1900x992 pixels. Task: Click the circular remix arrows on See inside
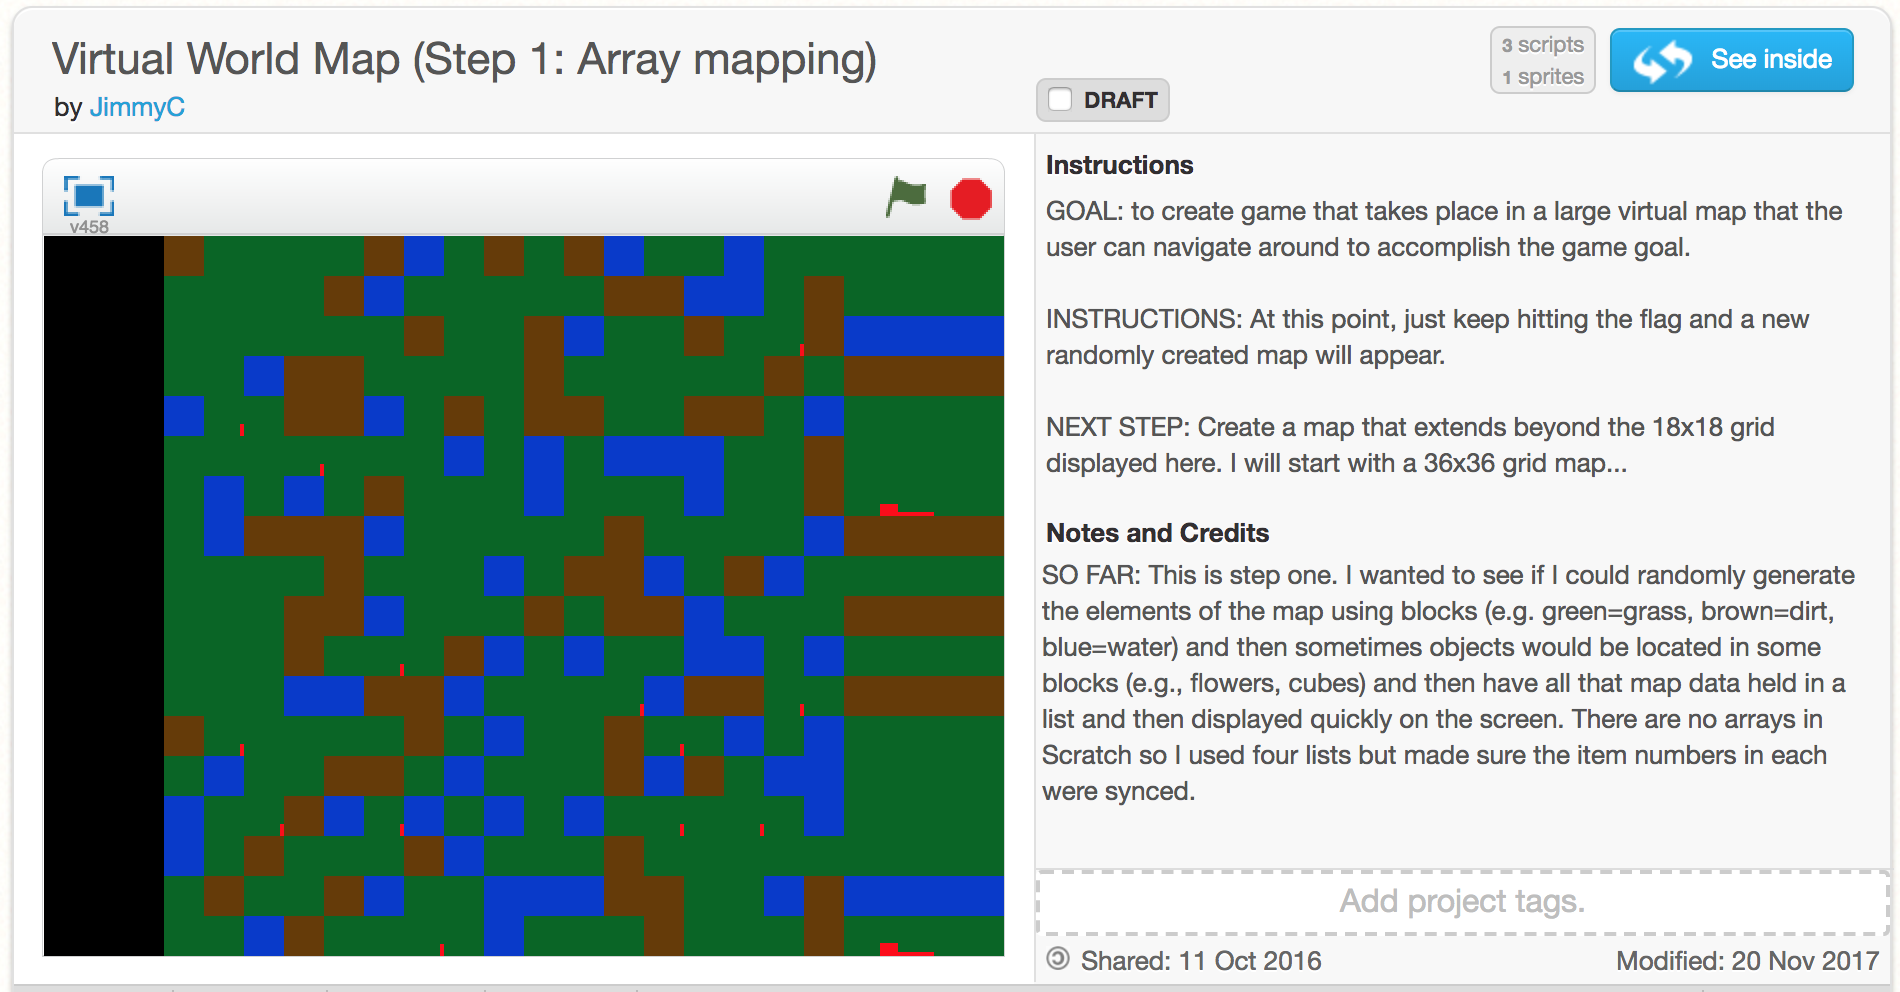click(1665, 59)
